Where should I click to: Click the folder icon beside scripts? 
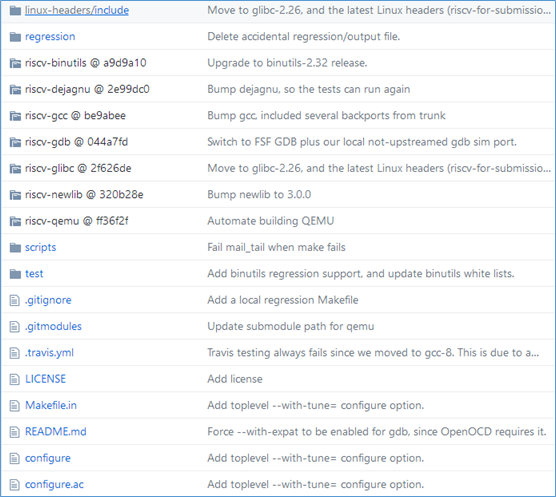(15, 247)
